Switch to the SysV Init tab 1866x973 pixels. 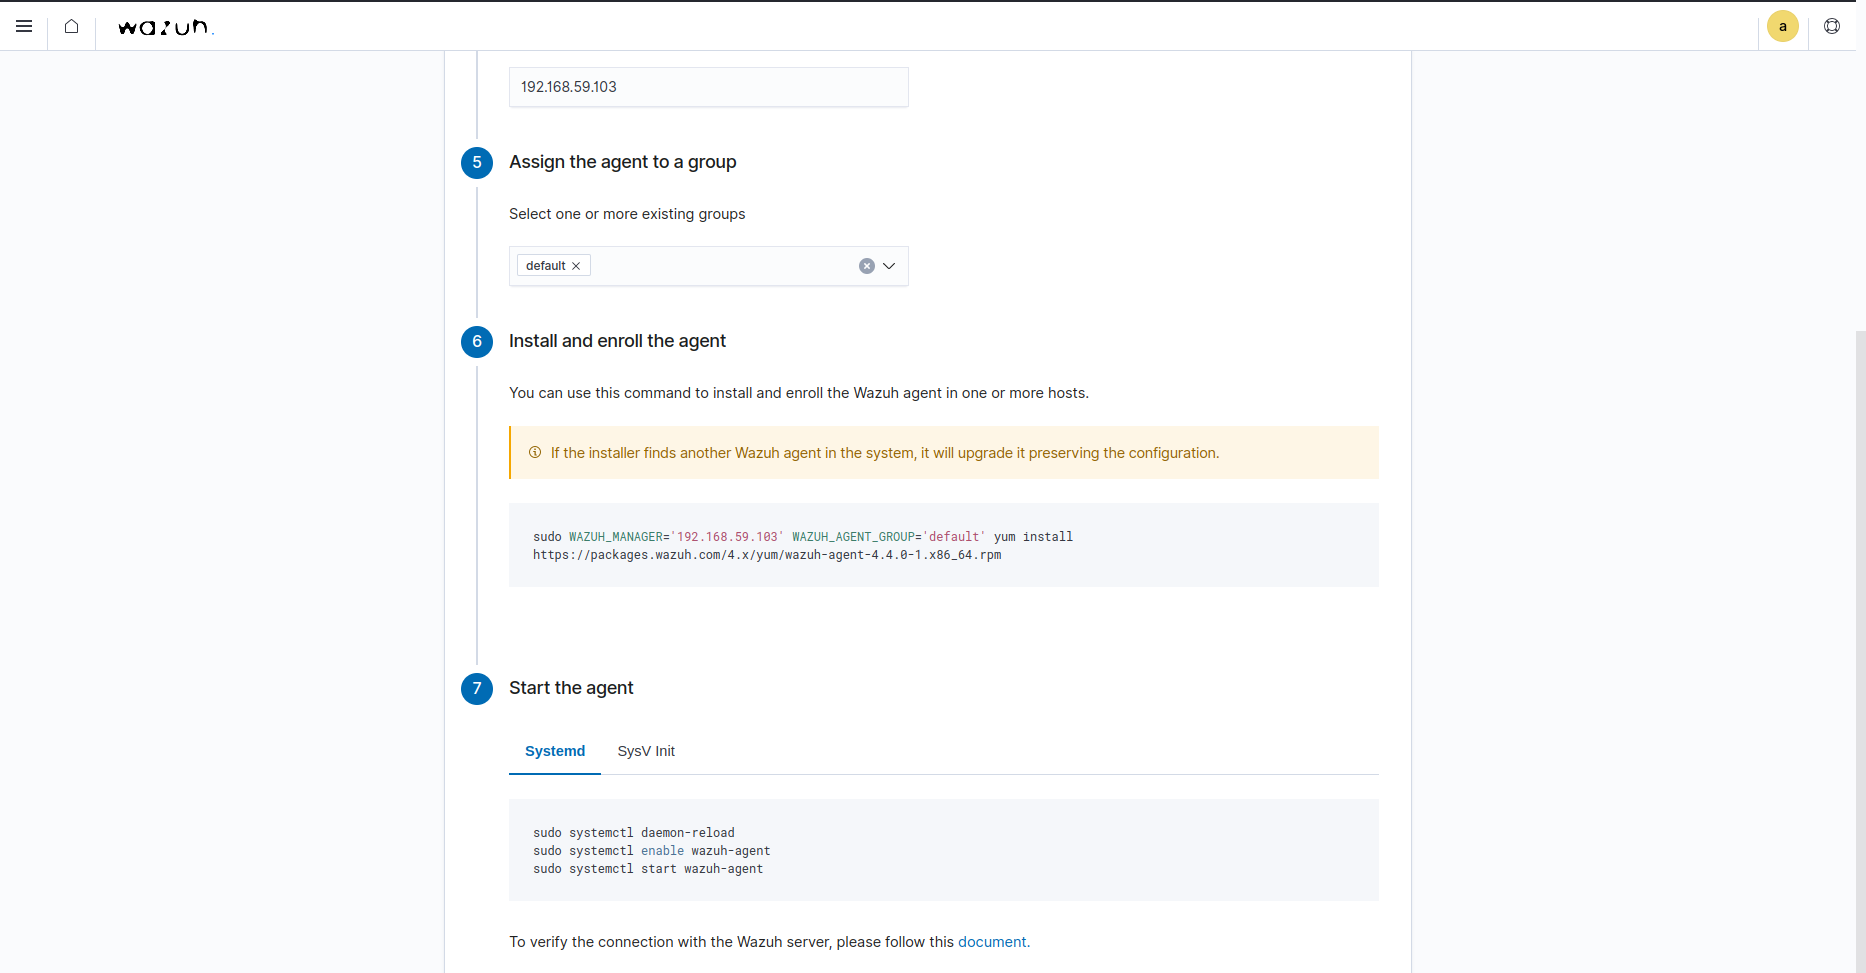point(646,751)
